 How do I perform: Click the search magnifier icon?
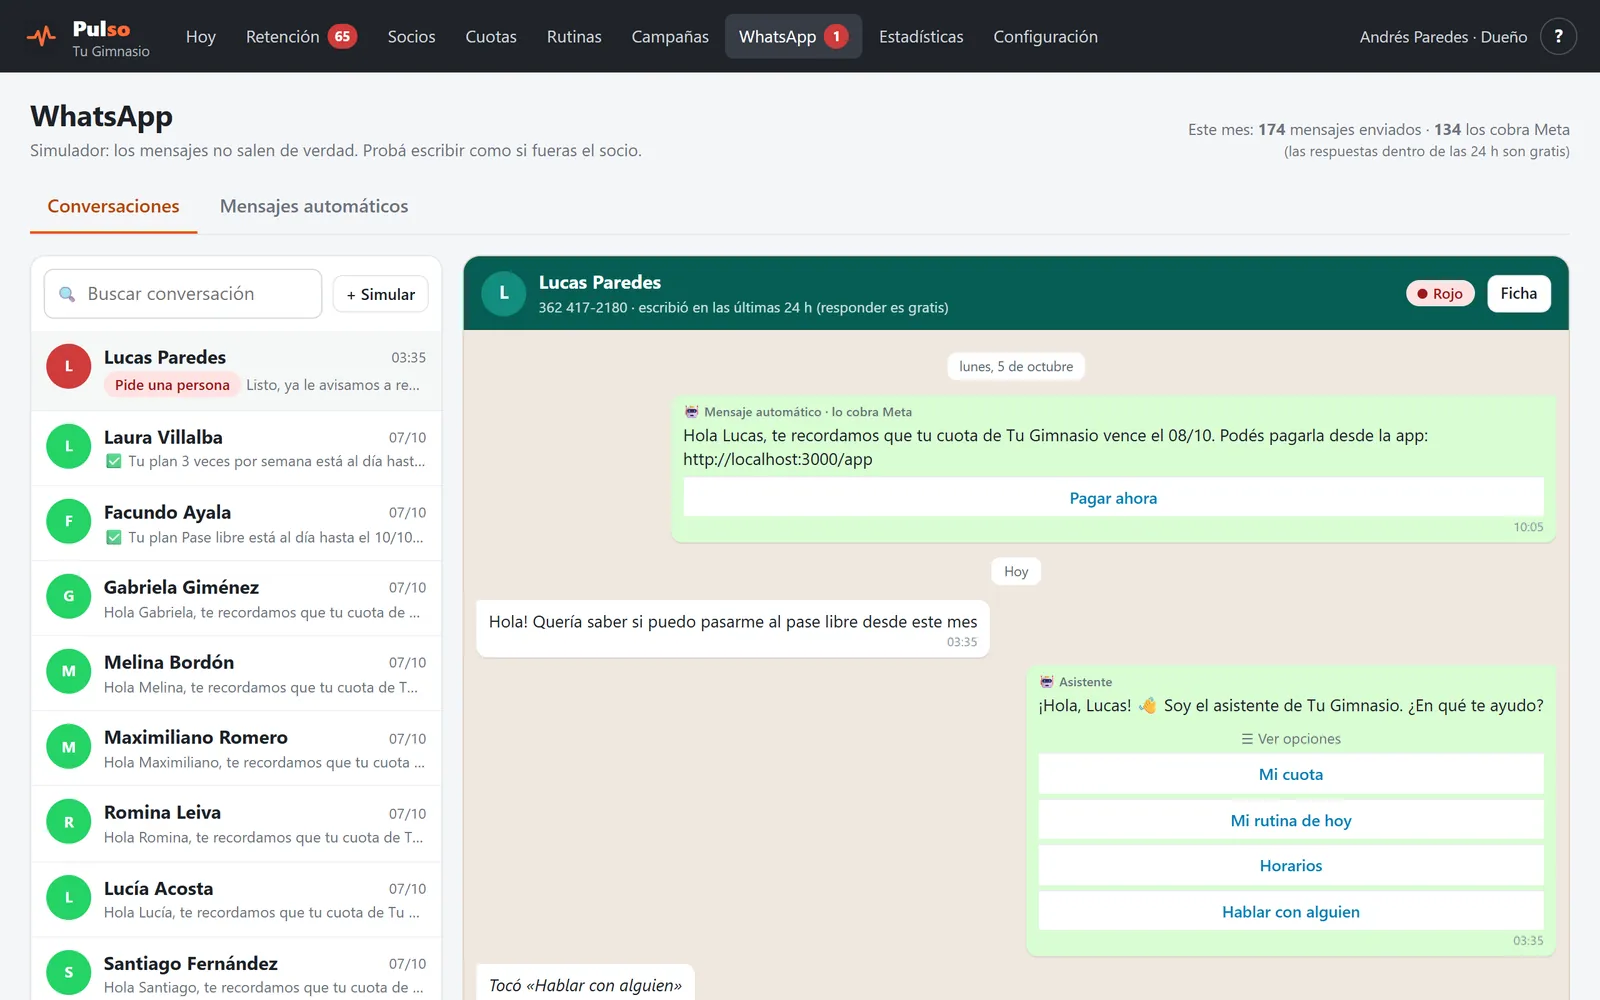pyautogui.click(x=67, y=294)
